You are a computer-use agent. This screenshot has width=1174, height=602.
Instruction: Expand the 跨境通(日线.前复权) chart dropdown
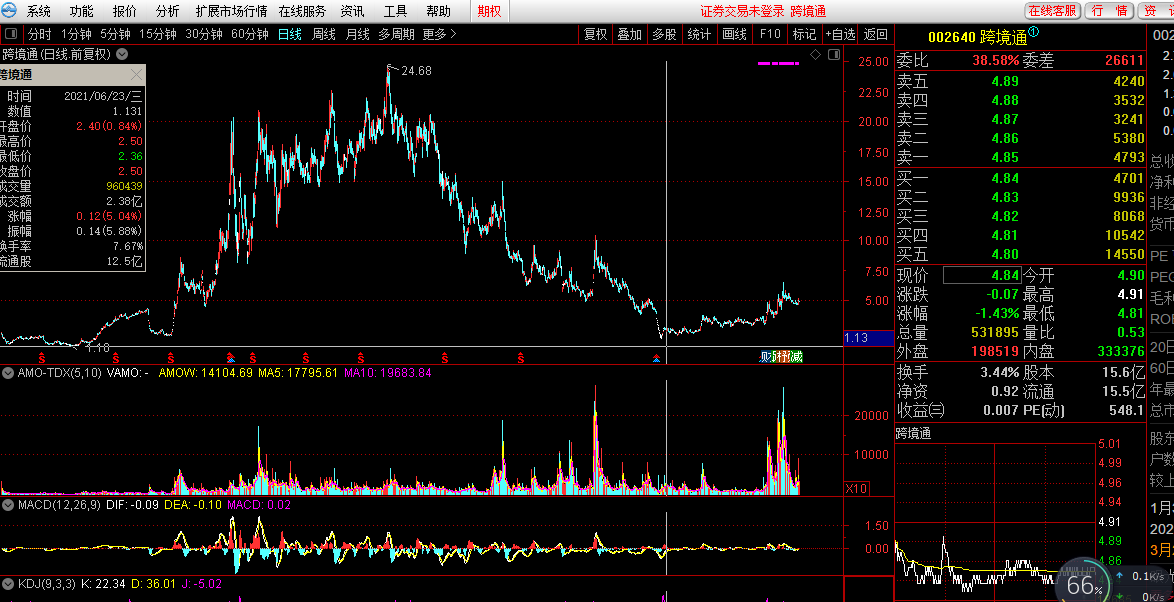122,54
